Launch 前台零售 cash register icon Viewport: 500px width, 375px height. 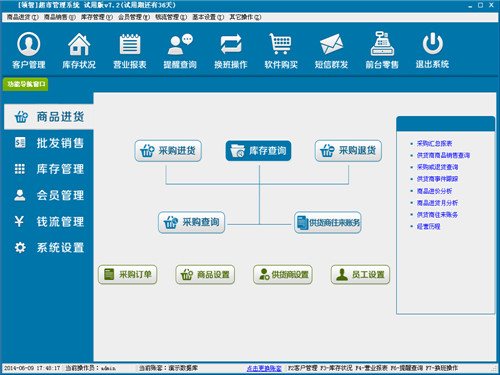382,50
